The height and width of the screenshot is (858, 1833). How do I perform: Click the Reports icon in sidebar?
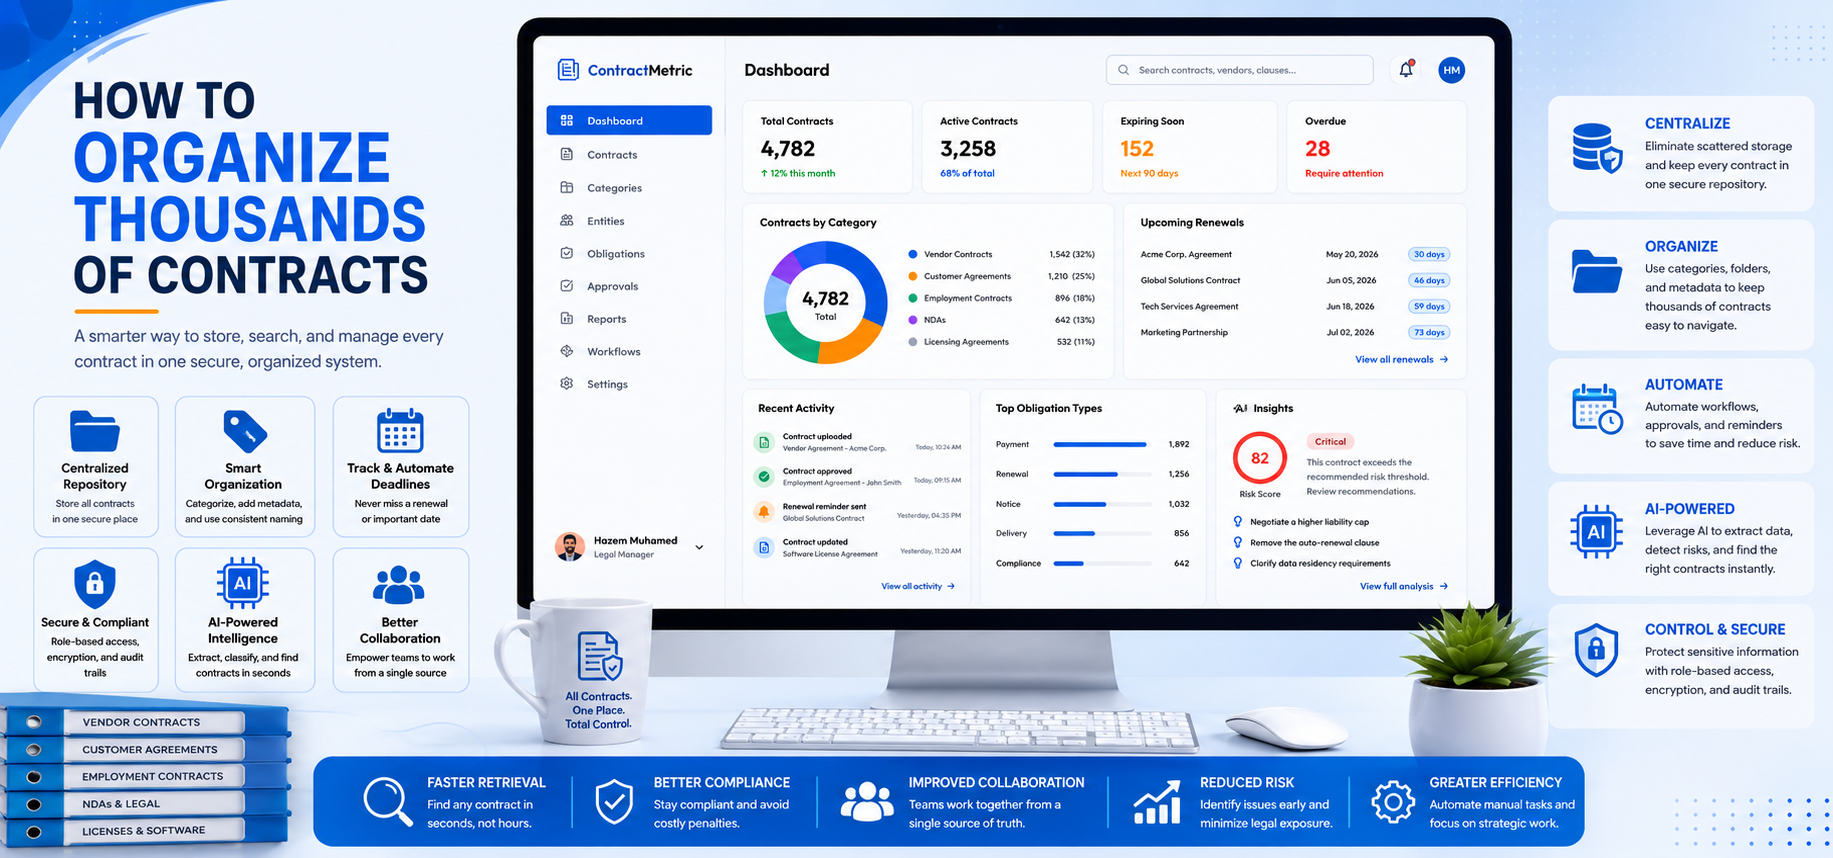[x=567, y=319]
